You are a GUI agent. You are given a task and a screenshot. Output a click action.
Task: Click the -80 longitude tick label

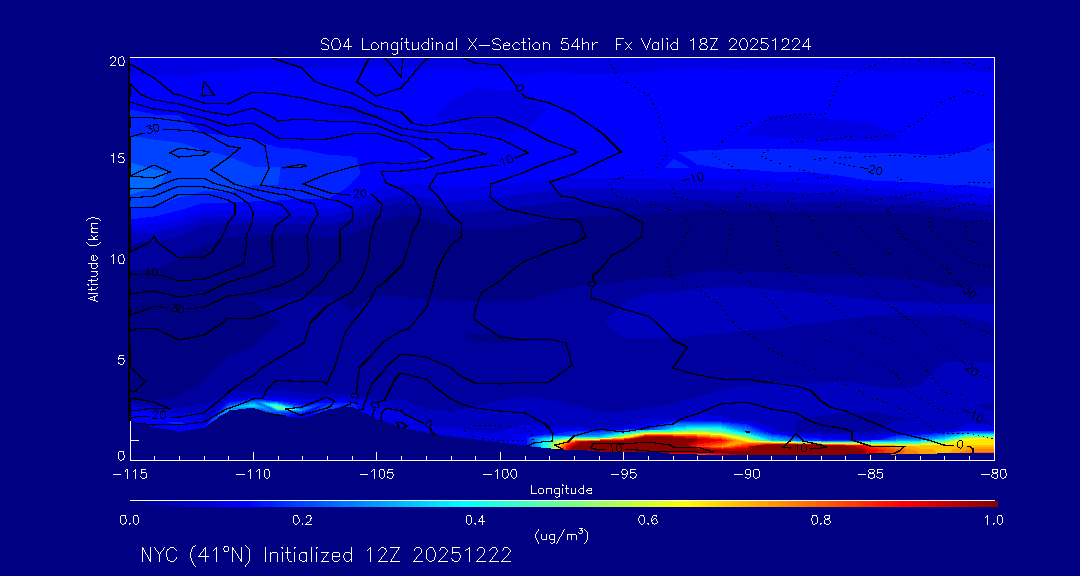click(x=994, y=475)
